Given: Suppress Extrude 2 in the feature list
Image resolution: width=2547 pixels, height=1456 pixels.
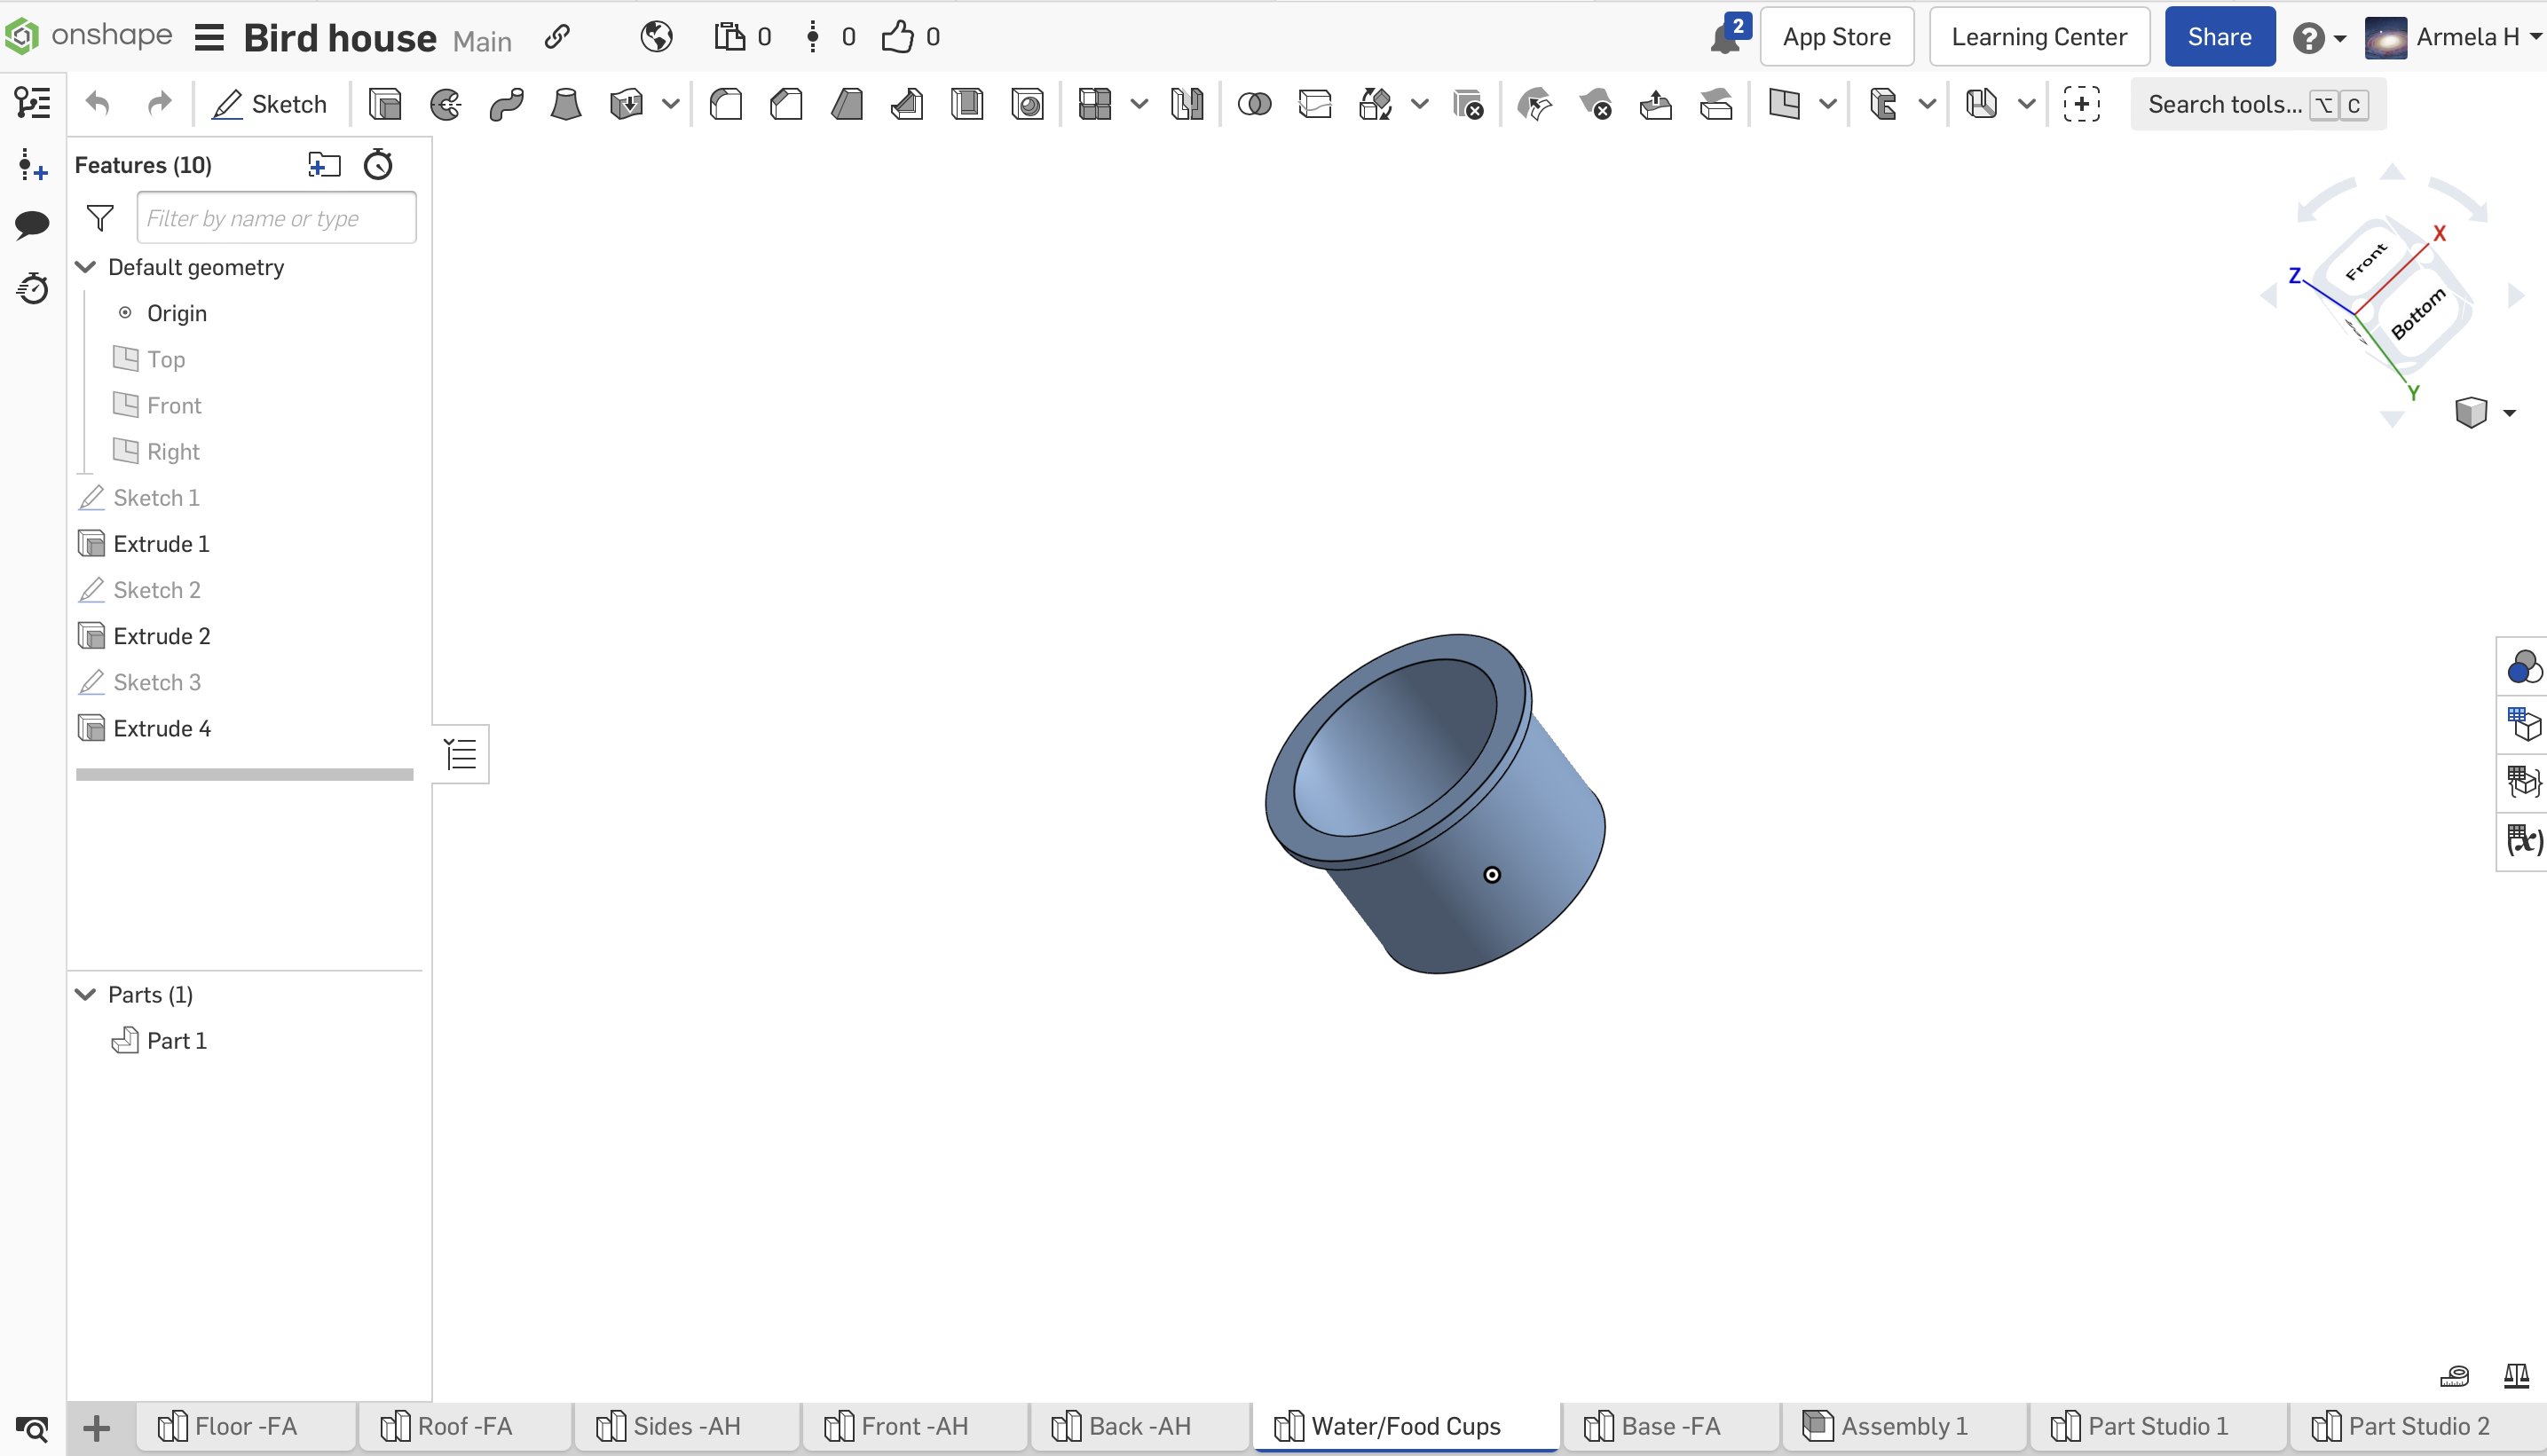Looking at the screenshot, I should click(160, 635).
